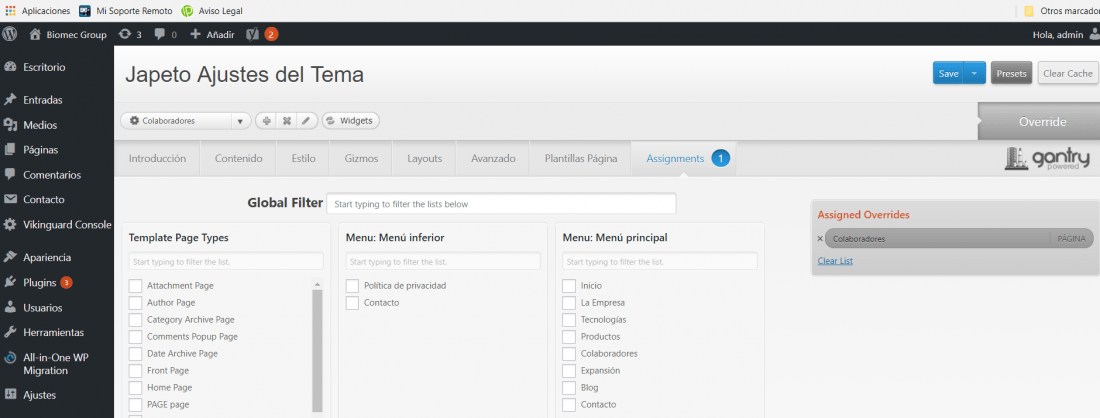Viewport: 1100px width, 418px height.
Task: Click the Menú principal filter field
Action: [x=659, y=261]
